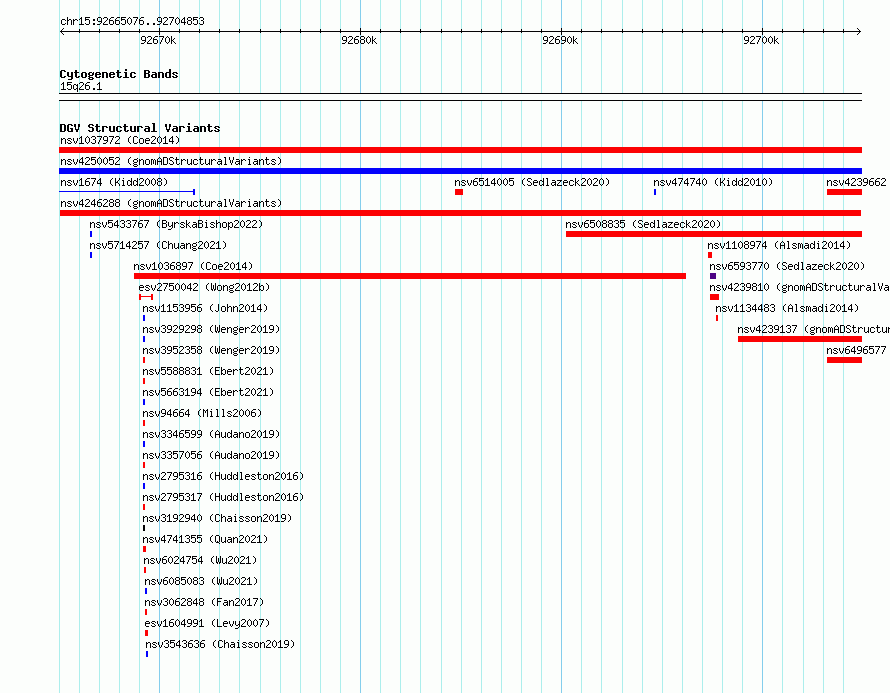Click the purple nsv6593770 square glyph

pos(713,276)
